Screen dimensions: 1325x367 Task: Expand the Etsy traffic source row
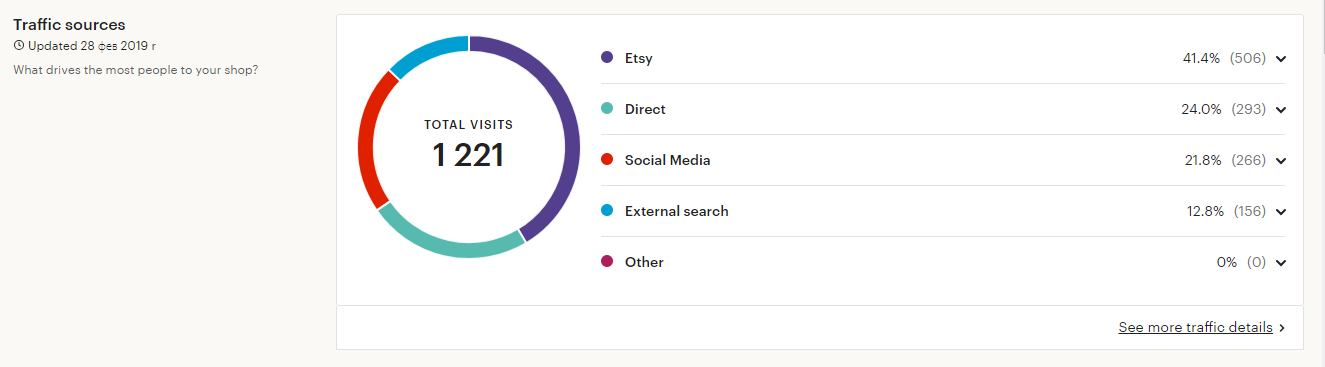(x=943, y=58)
